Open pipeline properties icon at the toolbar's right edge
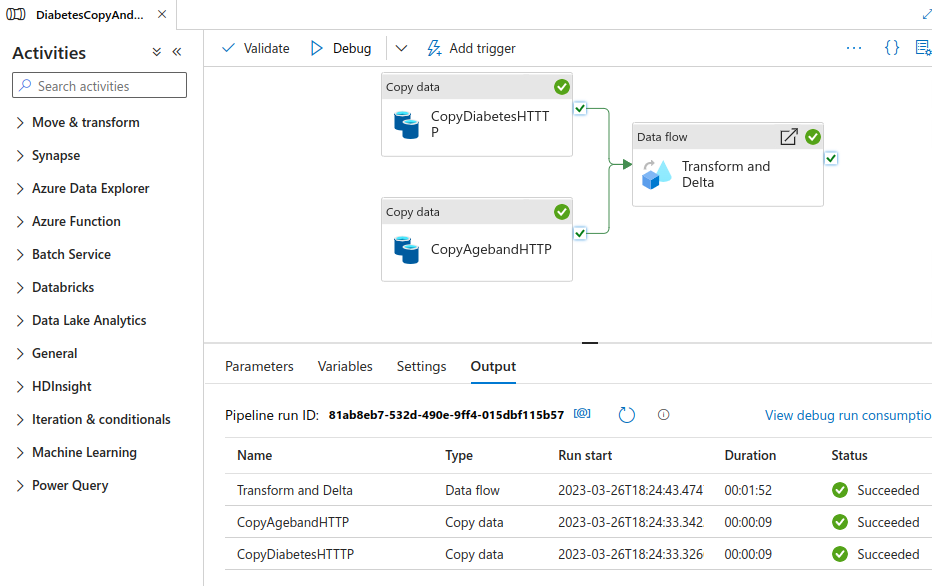This screenshot has width=932, height=586. (x=923, y=48)
